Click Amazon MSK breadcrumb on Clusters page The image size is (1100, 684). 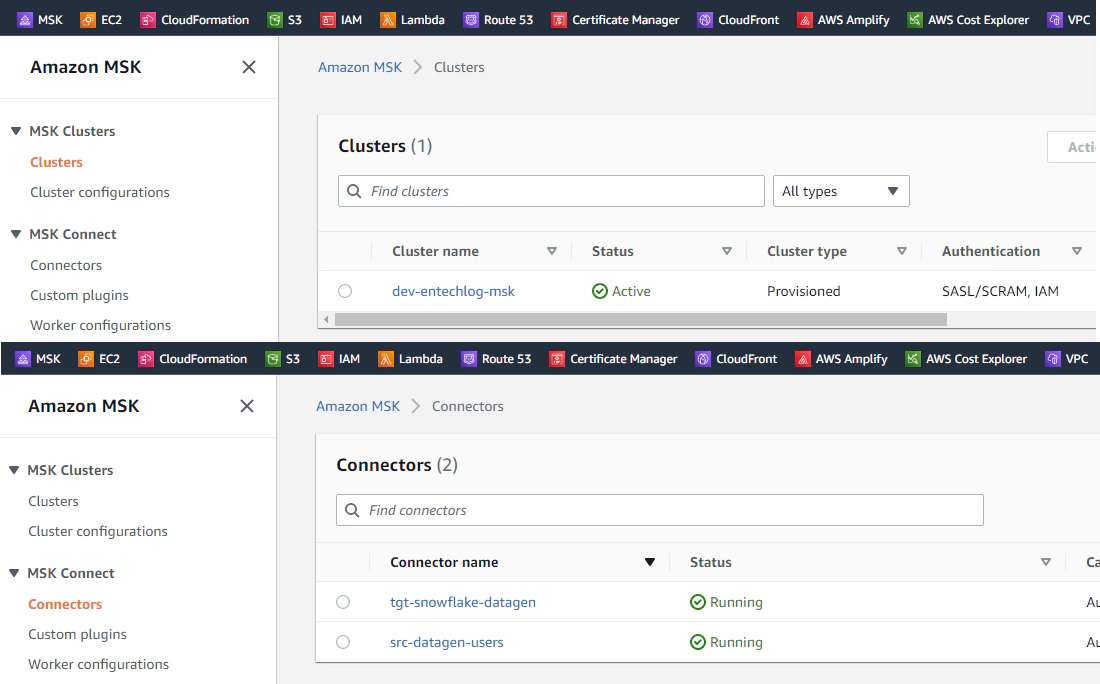360,67
